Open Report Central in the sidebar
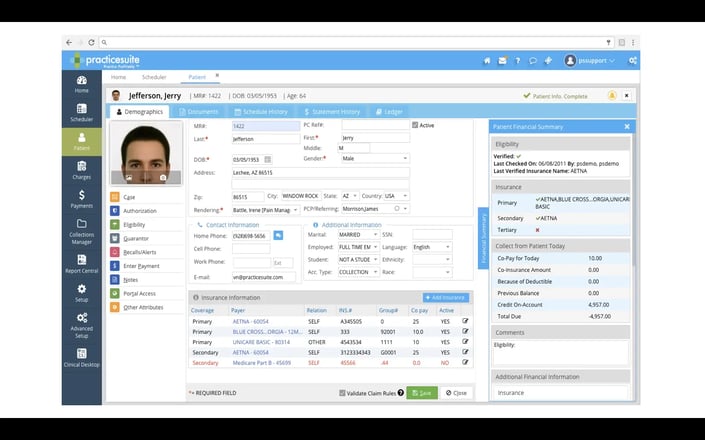Screen dimensions: 705x440 [81, 264]
